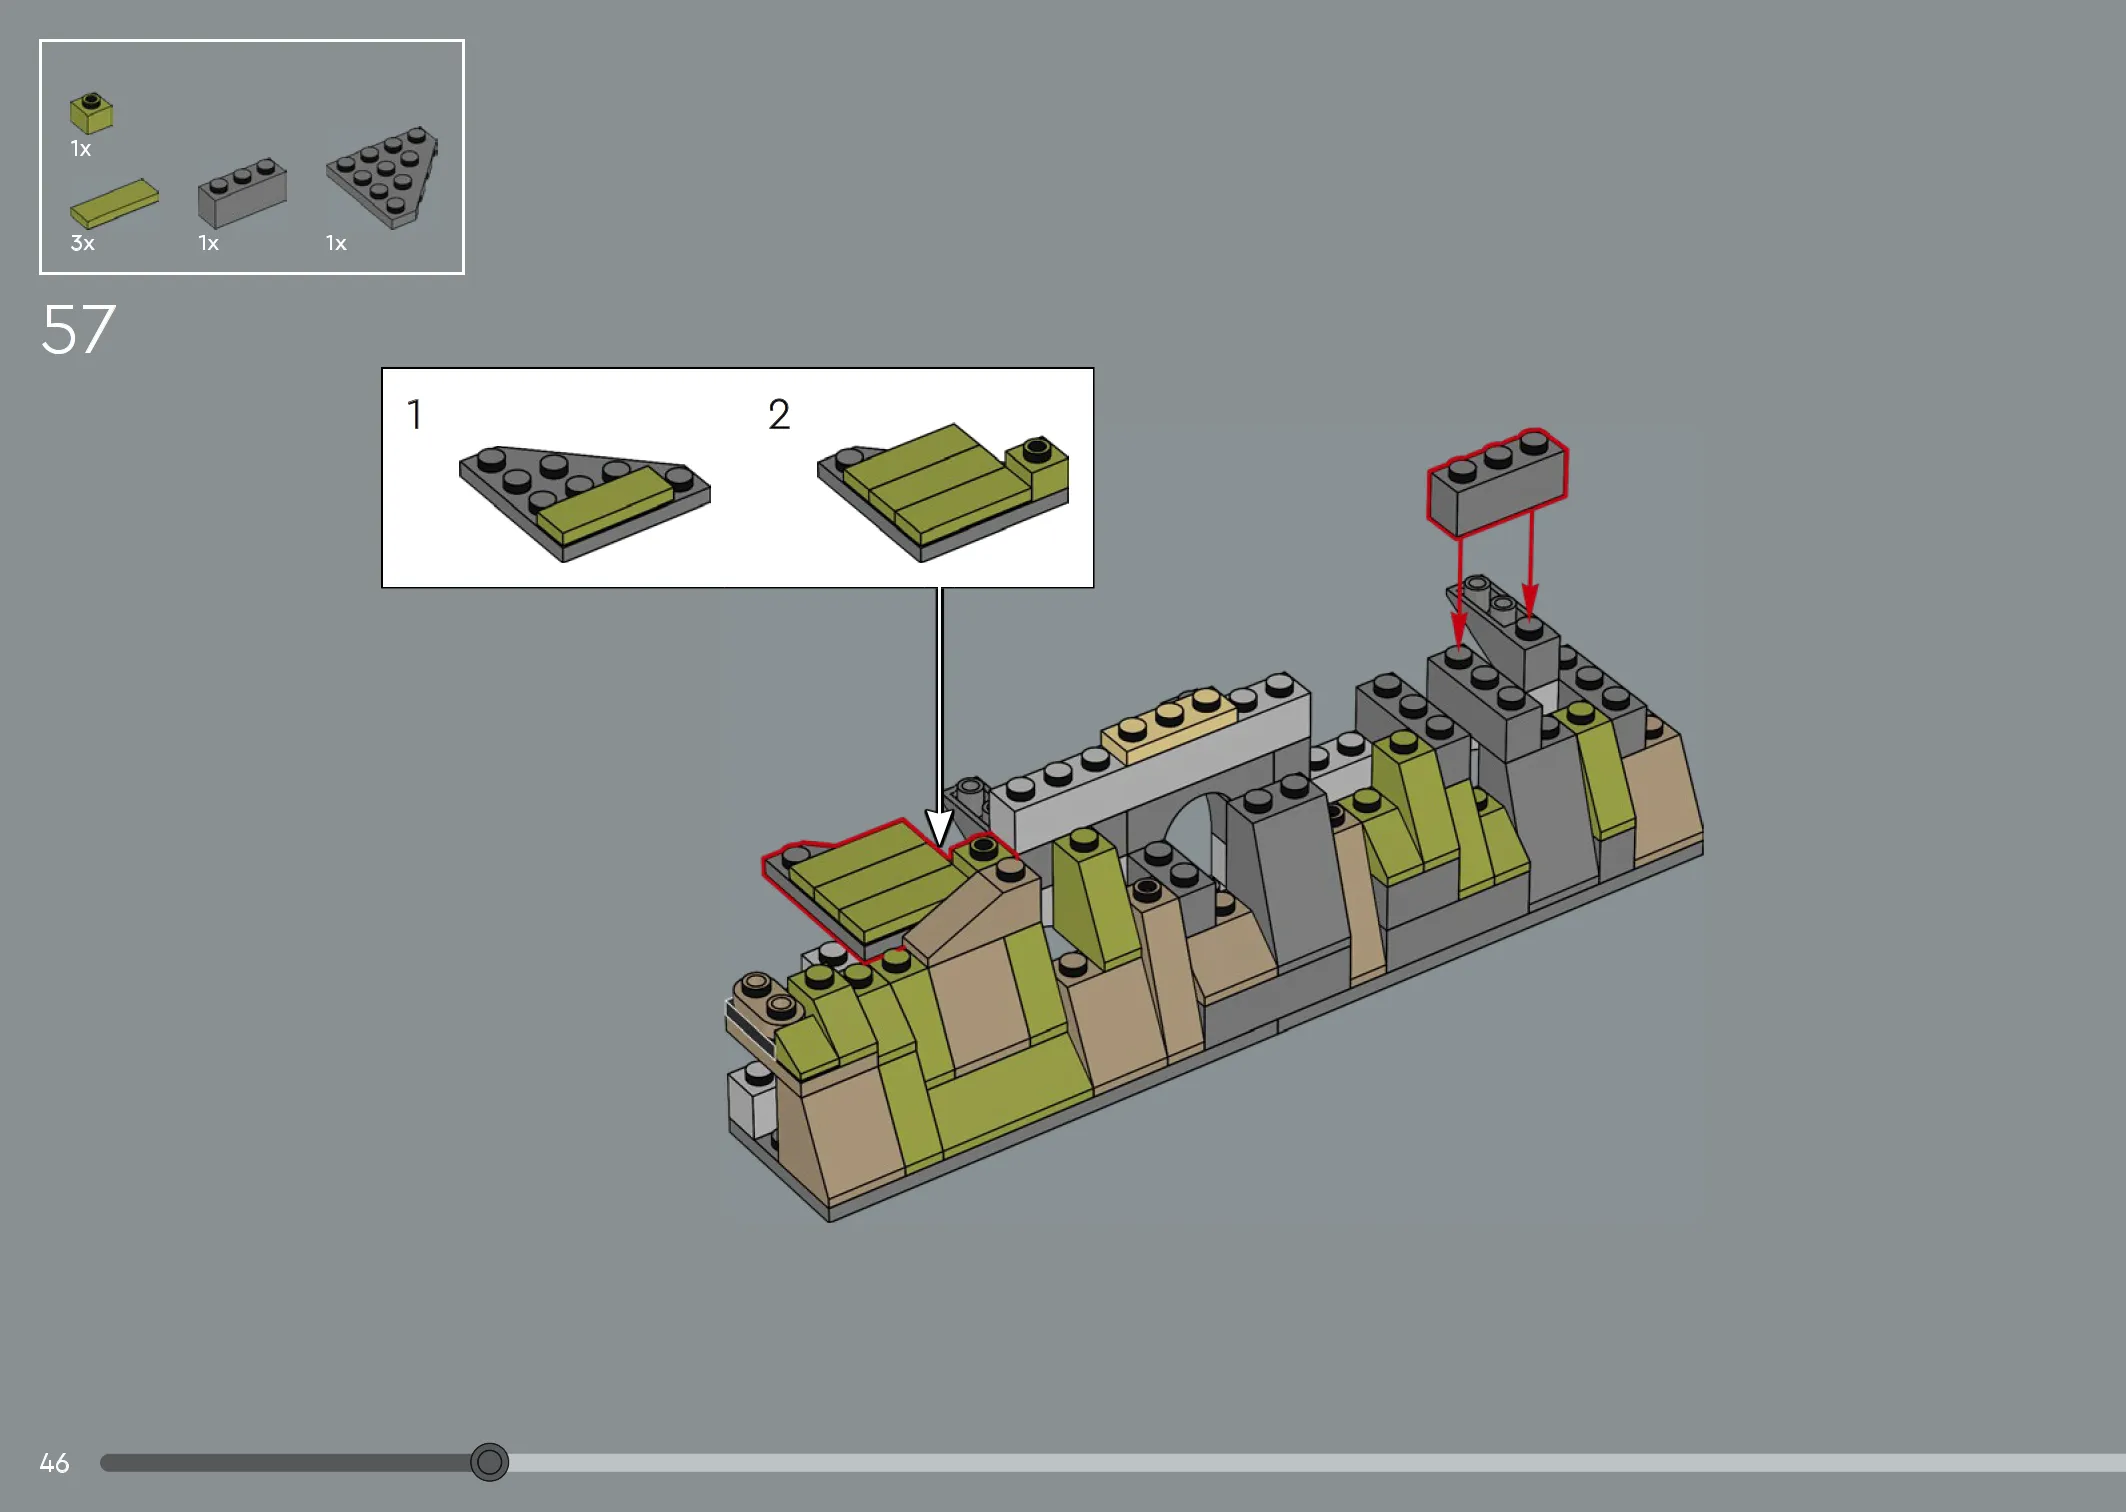Click the olive green 1x1 stud part

point(91,113)
